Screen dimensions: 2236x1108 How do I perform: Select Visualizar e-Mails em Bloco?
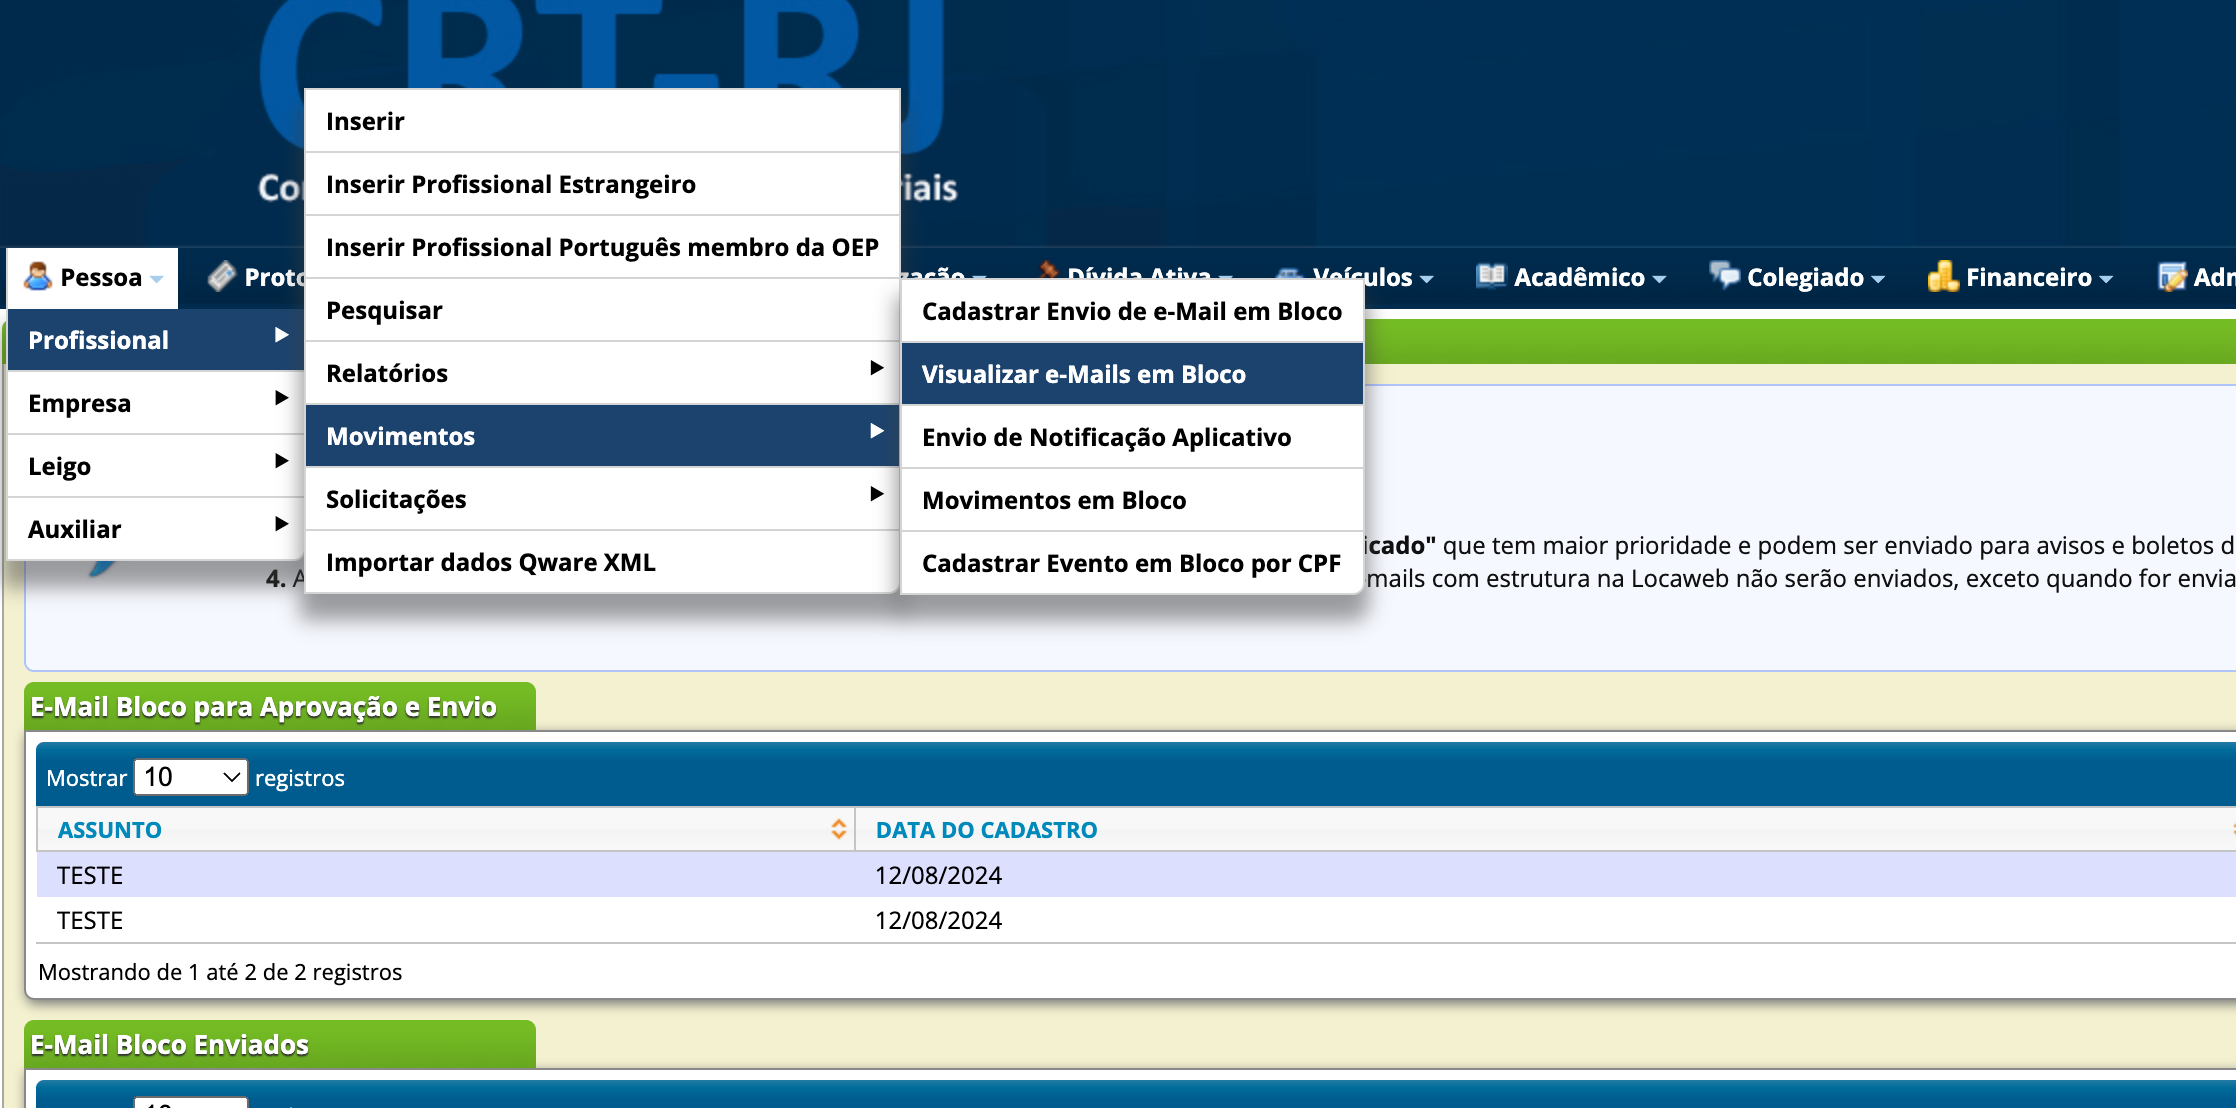[1132, 374]
